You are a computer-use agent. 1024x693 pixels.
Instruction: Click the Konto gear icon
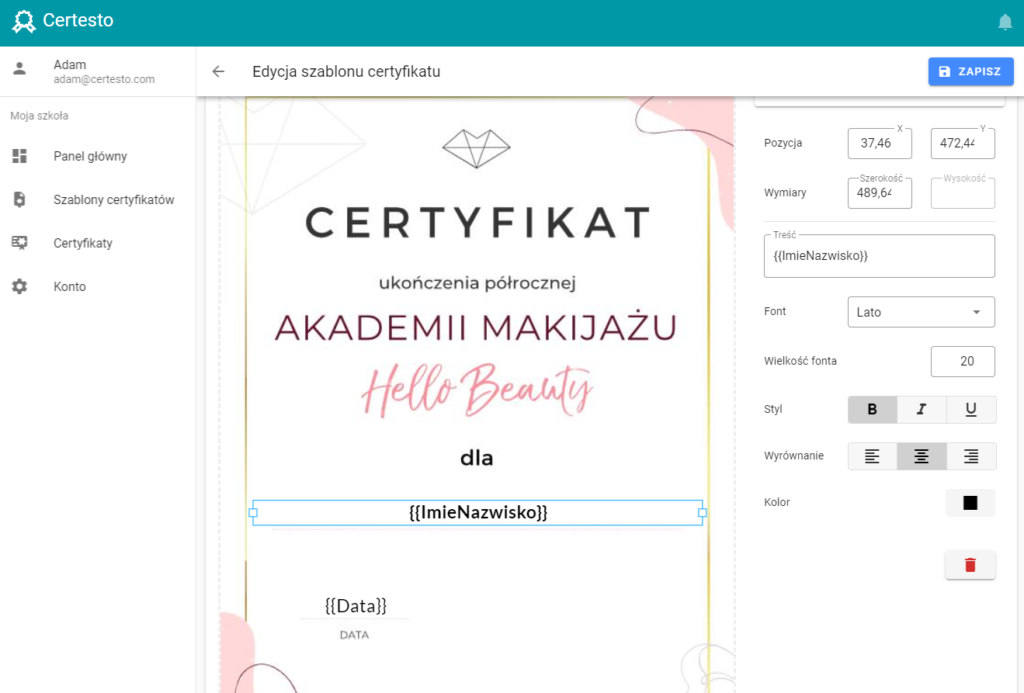click(20, 287)
